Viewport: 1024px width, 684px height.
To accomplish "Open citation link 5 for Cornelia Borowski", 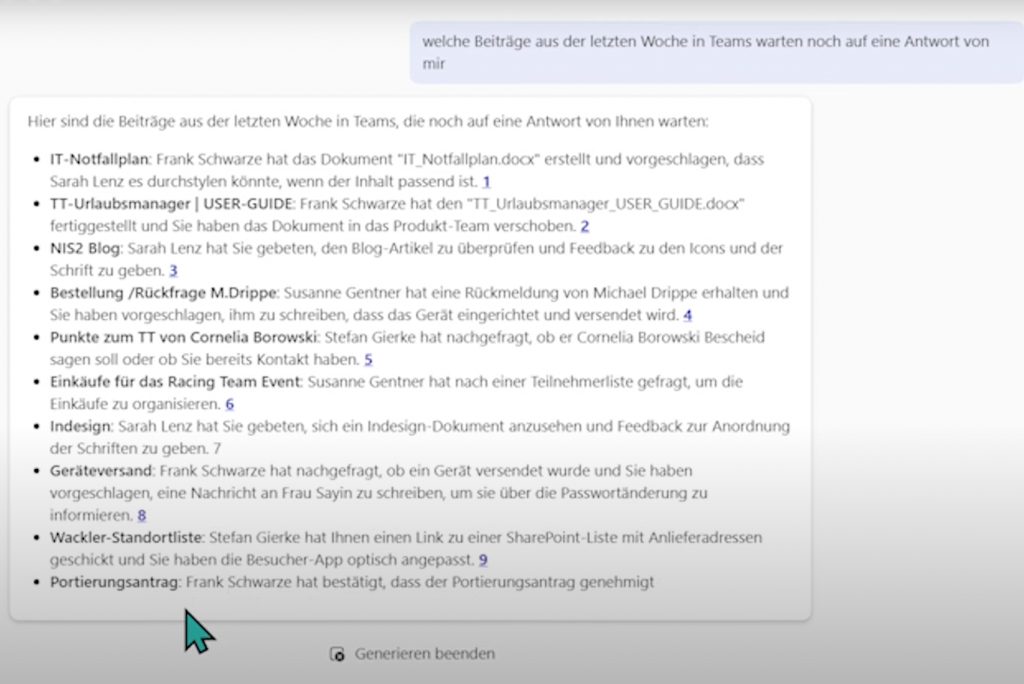I will [x=368, y=359].
